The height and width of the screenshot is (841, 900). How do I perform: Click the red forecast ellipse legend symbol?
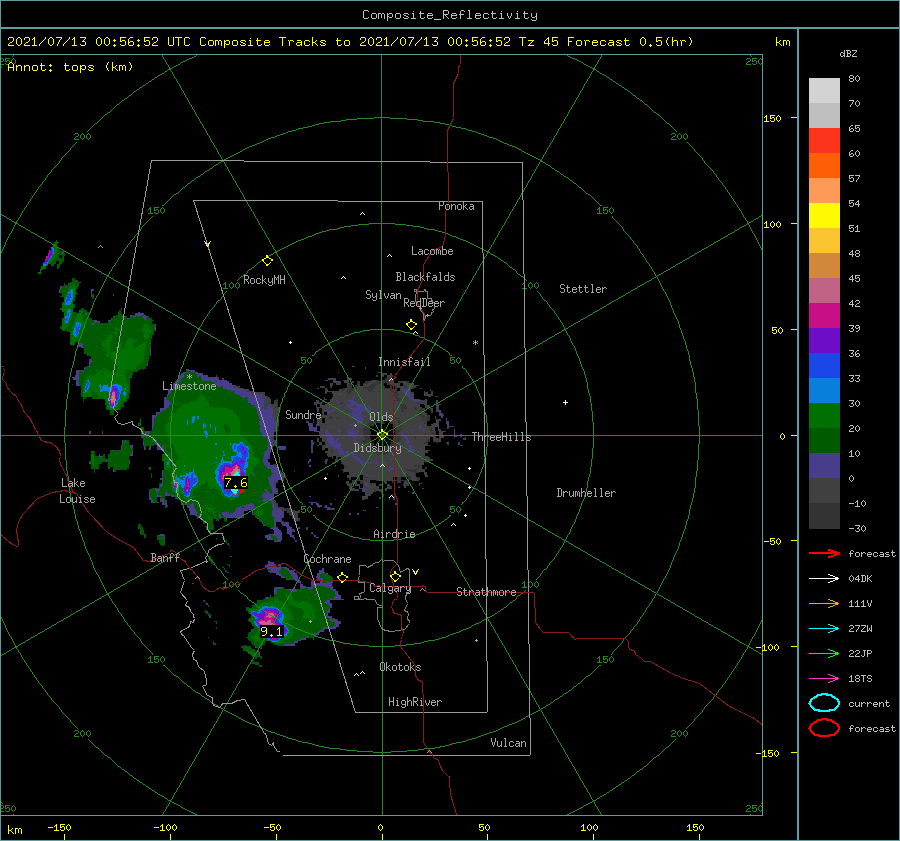click(x=824, y=728)
